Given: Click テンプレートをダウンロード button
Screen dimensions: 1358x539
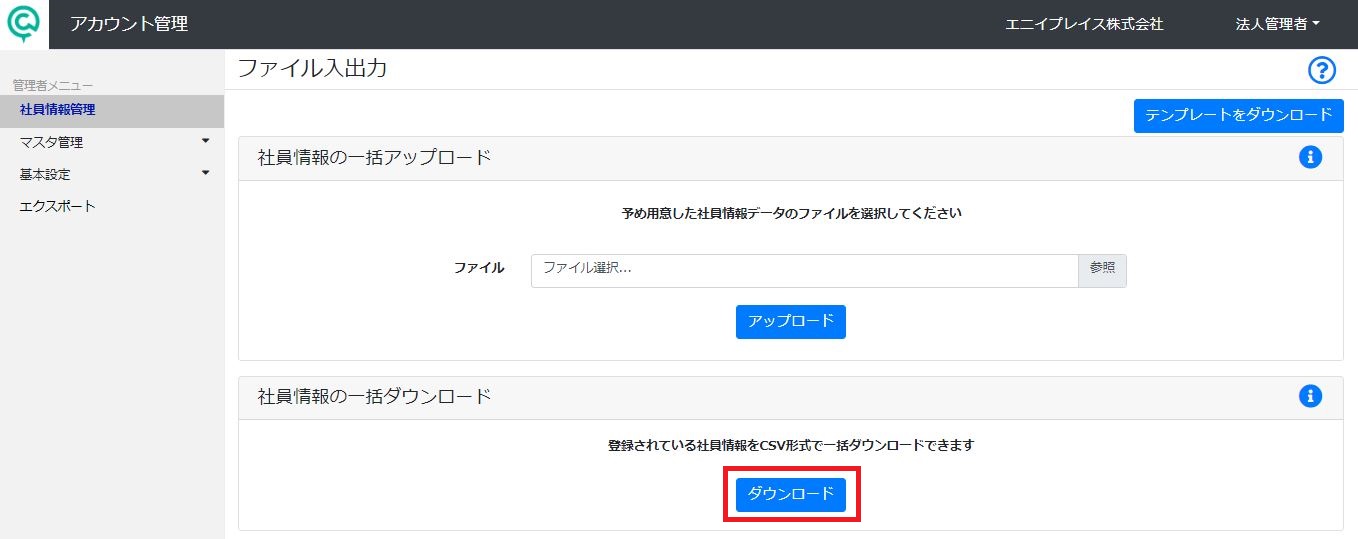Looking at the screenshot, I should point(1238,115).
